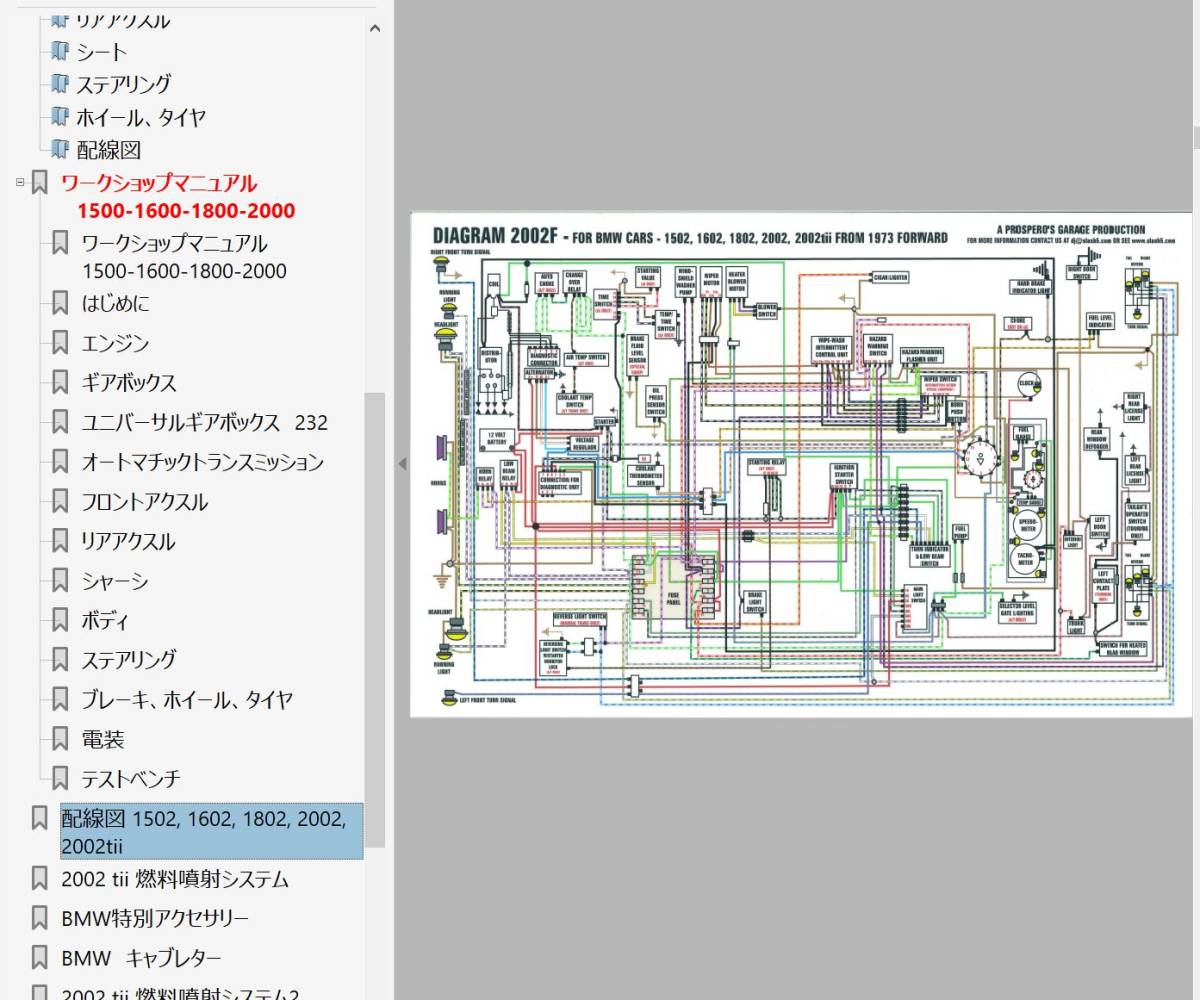This screenshot has width=1200, height=1000.
Task: Open the BMW キャブレター bookmark
Action: coord(142,958)
